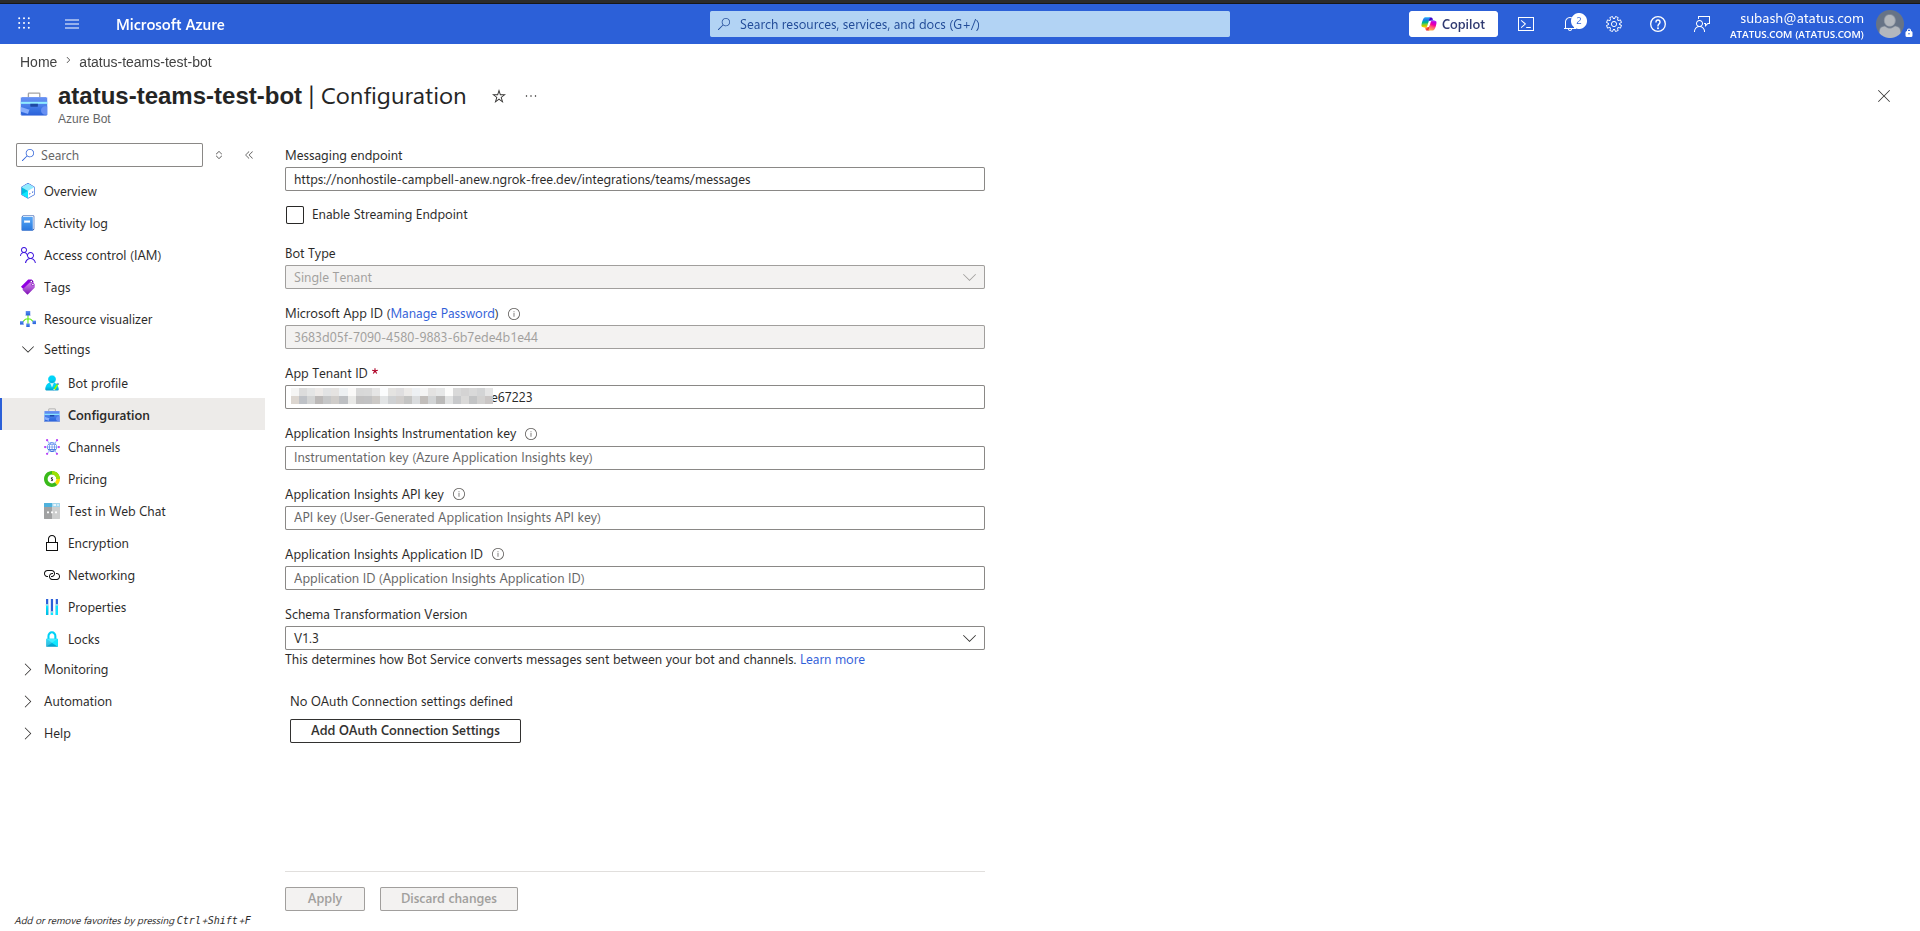Click the Encryption lock icon
1920x931 pixels.
[x=52, y=543]
